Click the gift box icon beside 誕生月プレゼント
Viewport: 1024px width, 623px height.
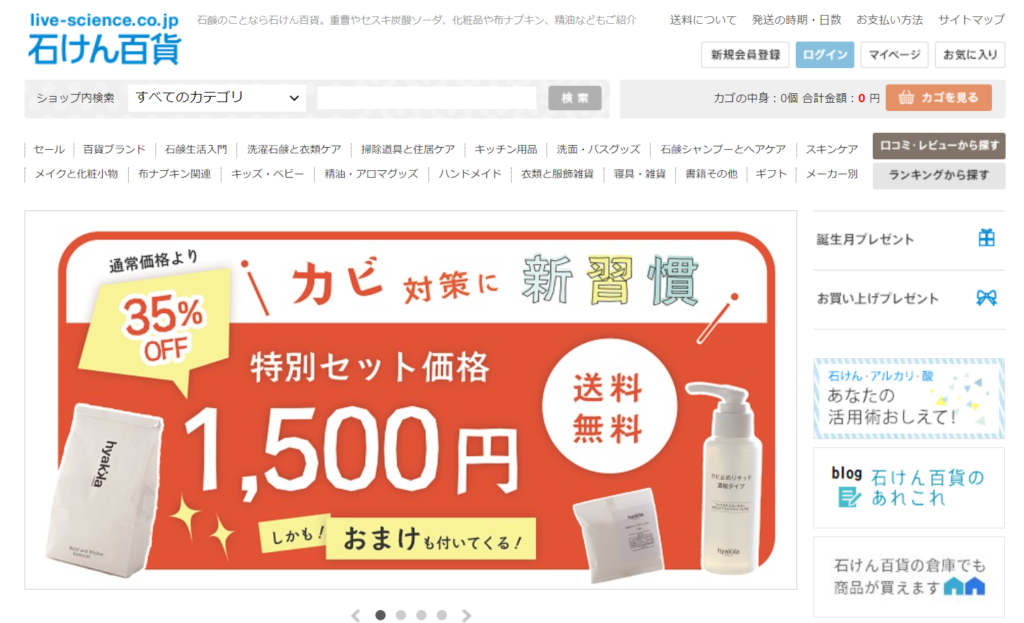(986, 238)
